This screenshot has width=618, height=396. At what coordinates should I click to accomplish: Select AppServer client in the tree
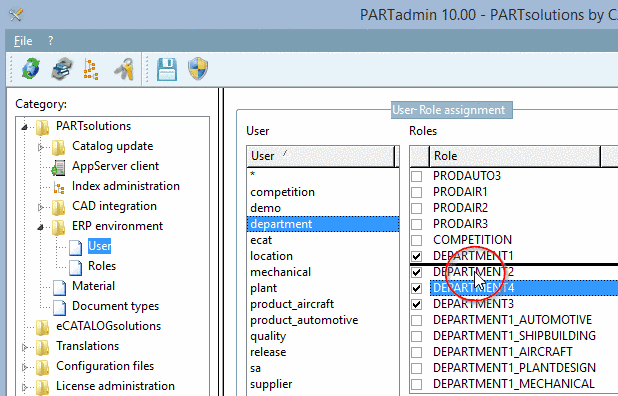pyautogui.click(x=115, y=166)
